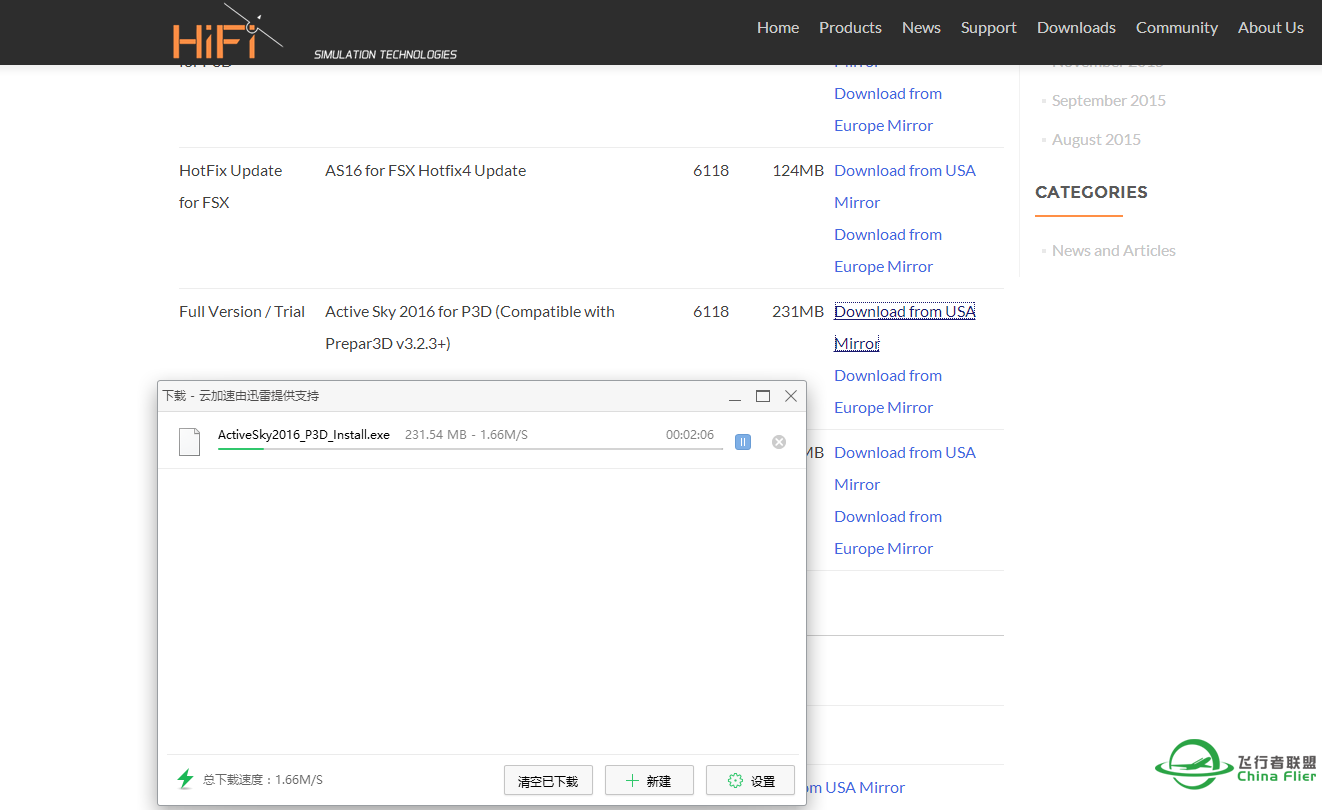Click the Europe Mirror link at the top
Viewport: 1322px width, 810px height.
tap(888, 109)
